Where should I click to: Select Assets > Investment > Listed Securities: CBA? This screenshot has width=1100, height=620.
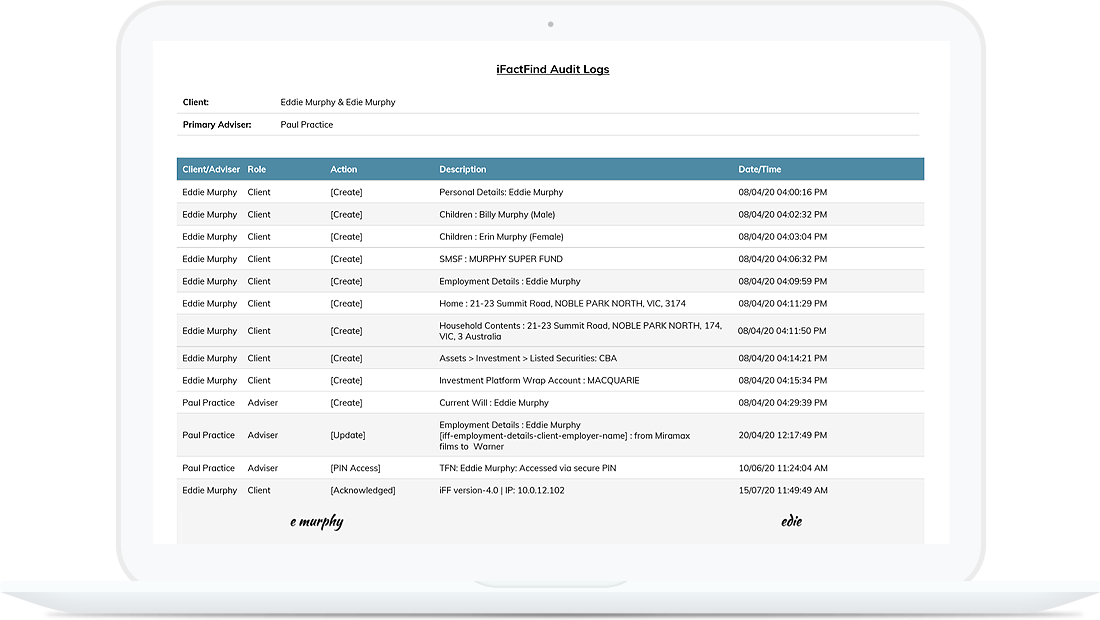(528, 358)
